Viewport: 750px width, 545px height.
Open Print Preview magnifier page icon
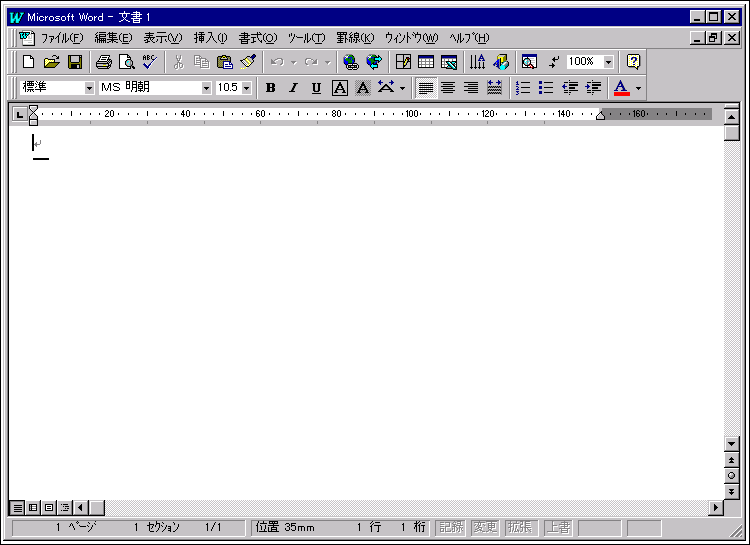pyautogui.click(x=127, y=62)
